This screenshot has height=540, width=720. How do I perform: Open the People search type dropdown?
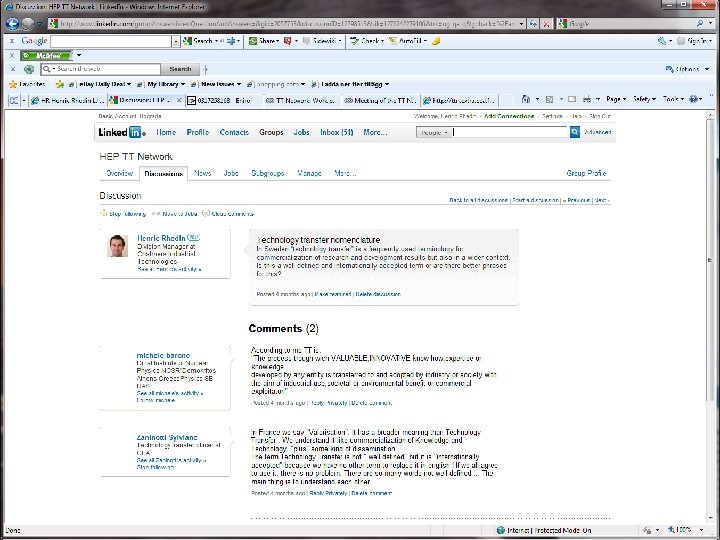[x=433, y=132]
